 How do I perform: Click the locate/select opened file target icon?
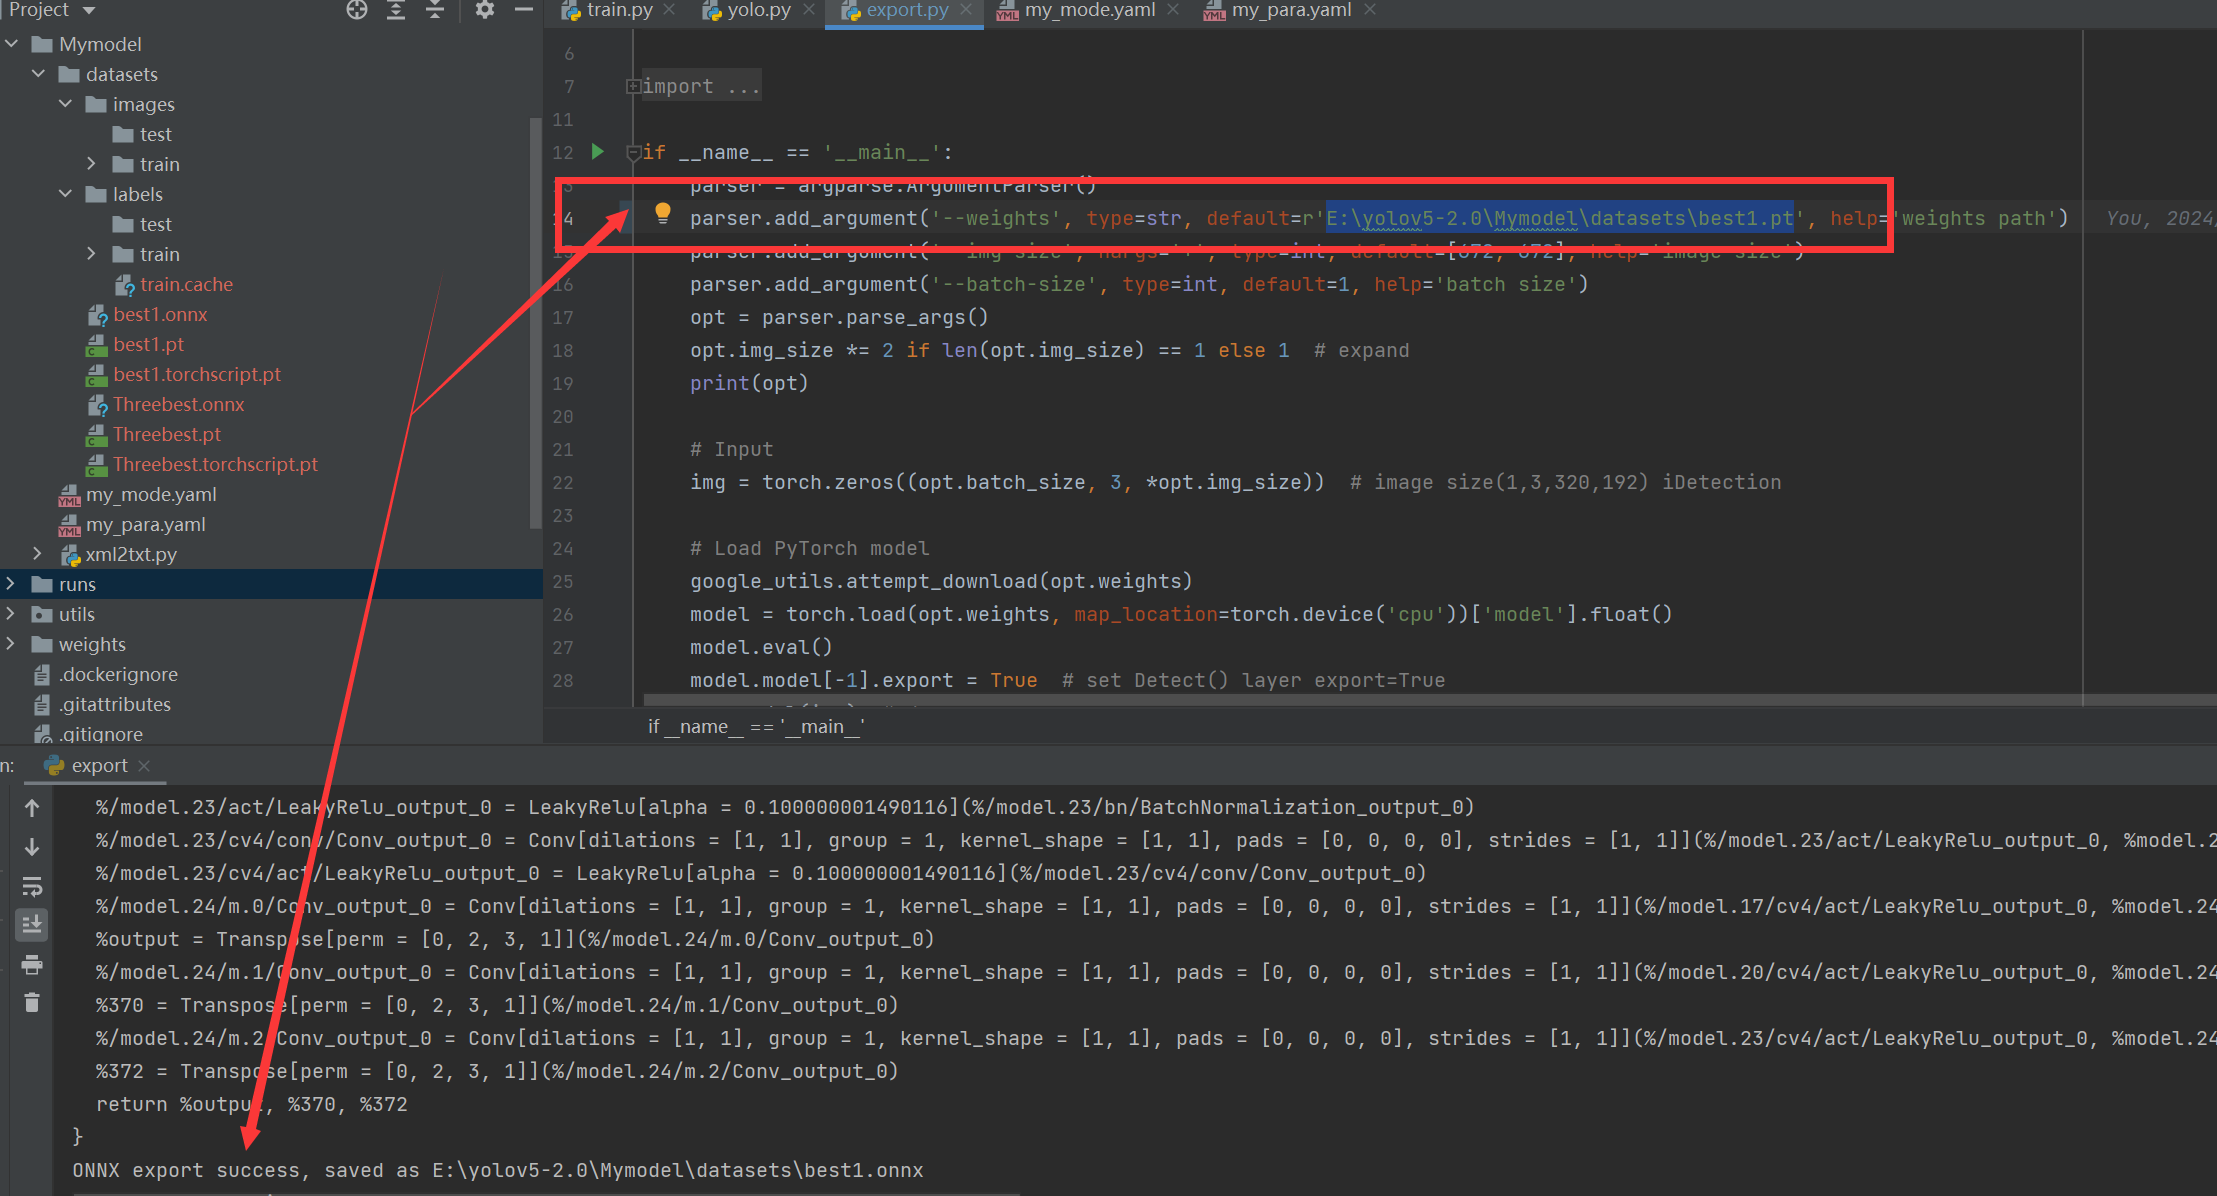click(x=357, y=10)
